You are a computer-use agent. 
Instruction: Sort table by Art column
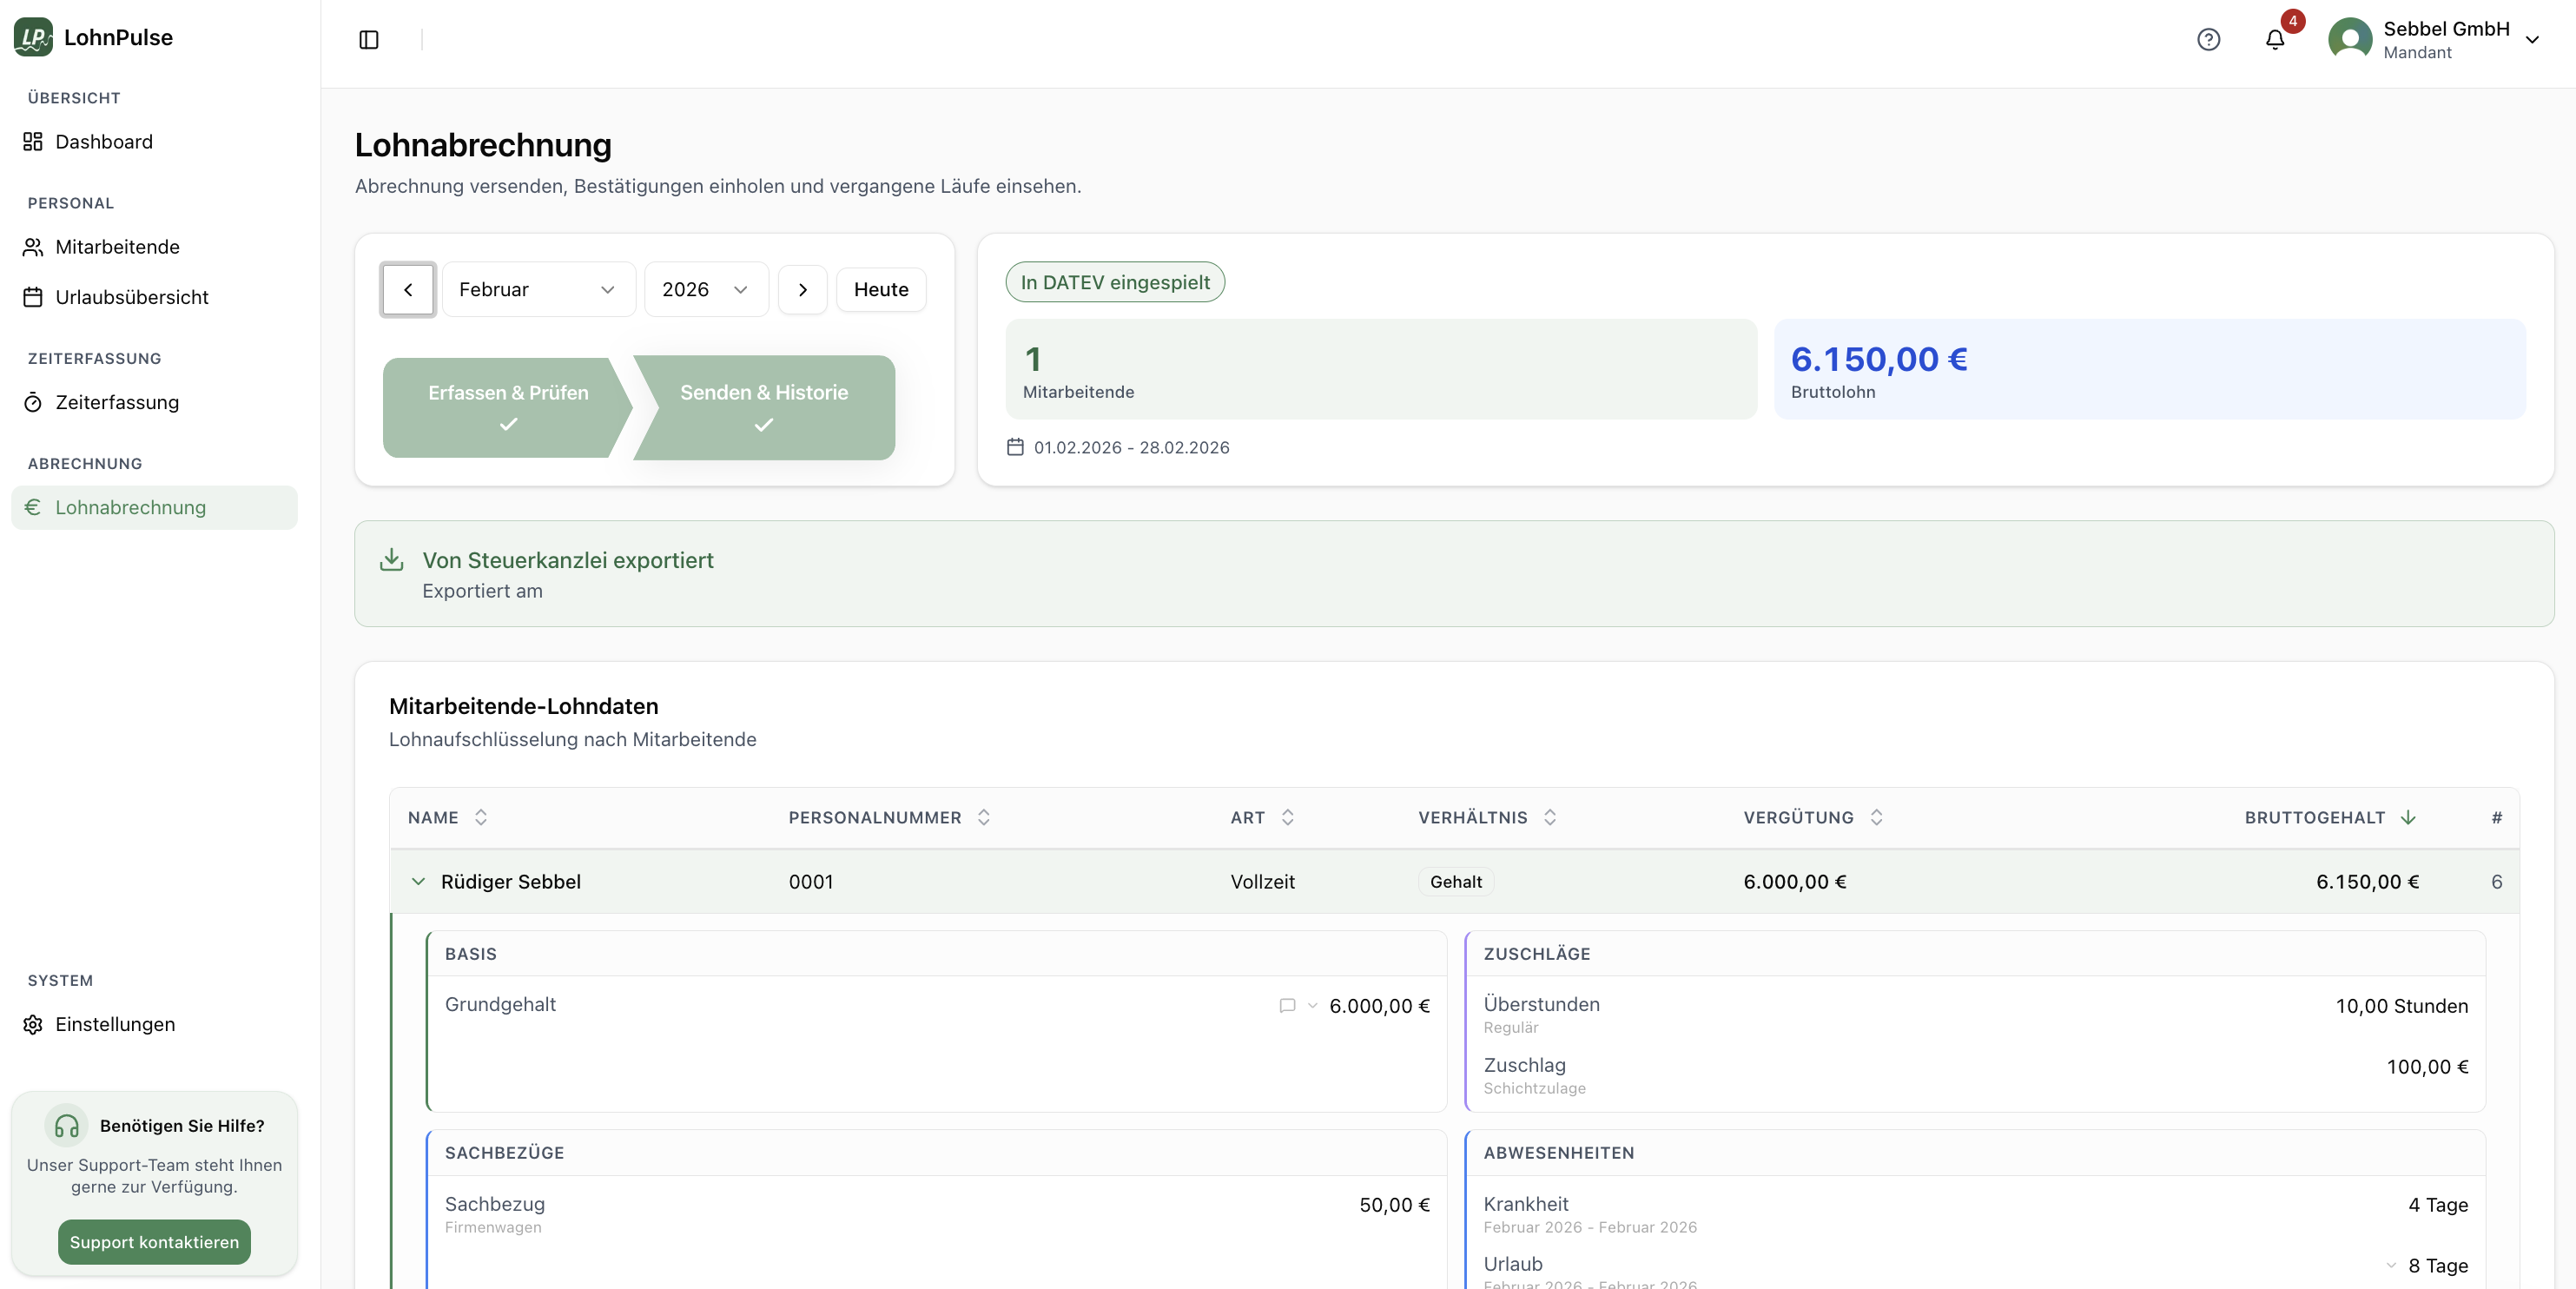tap(1262, 817)
